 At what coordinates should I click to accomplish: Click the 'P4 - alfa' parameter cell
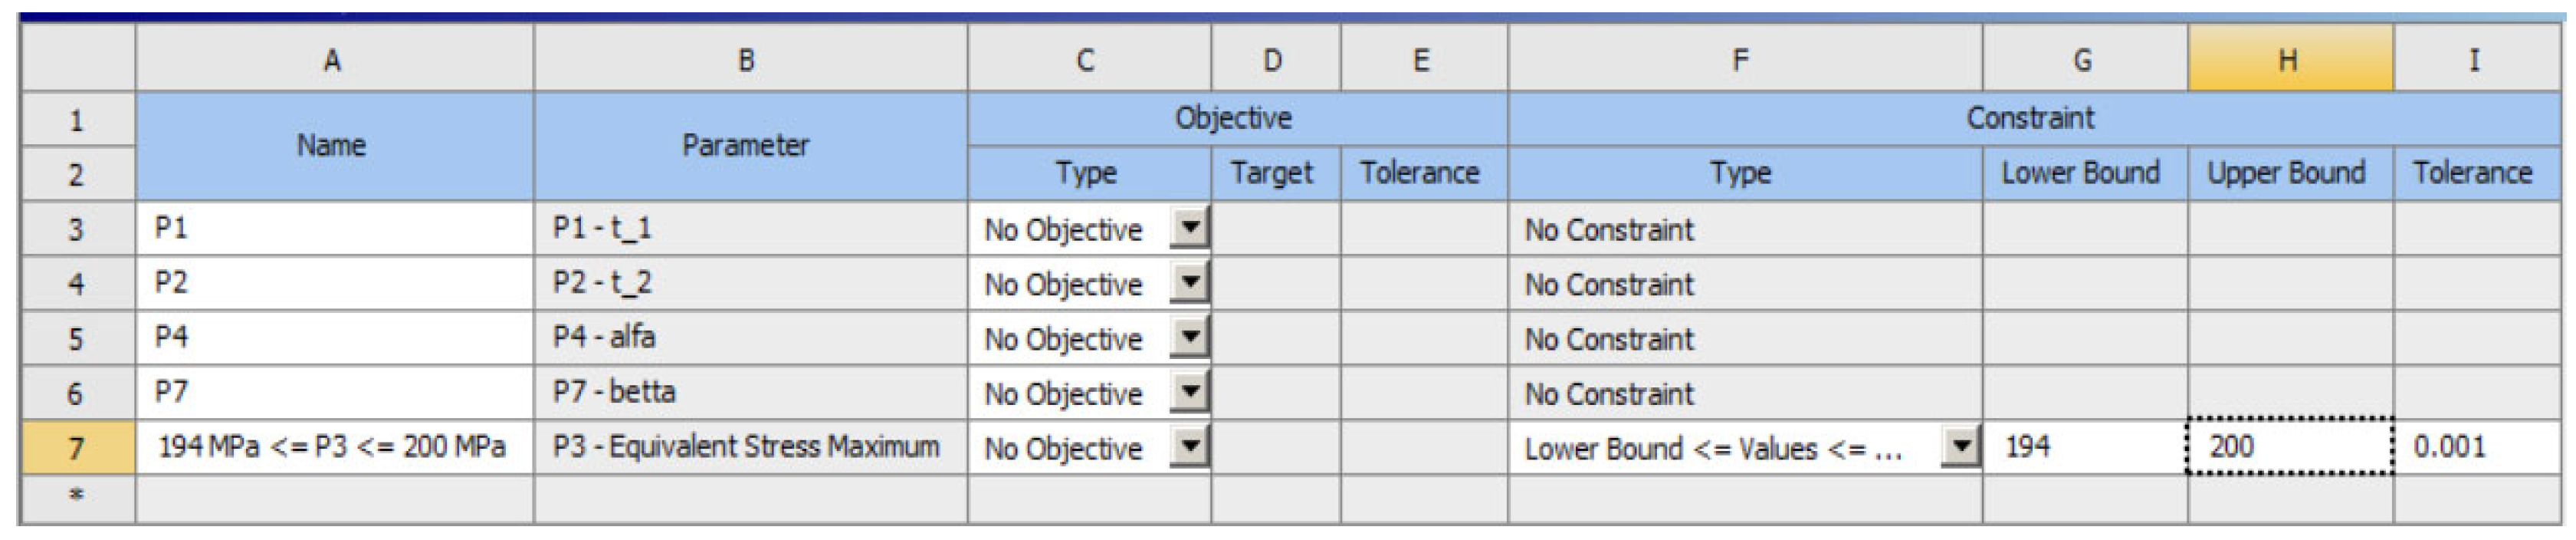pyautogui.click(x=750, y=337)
